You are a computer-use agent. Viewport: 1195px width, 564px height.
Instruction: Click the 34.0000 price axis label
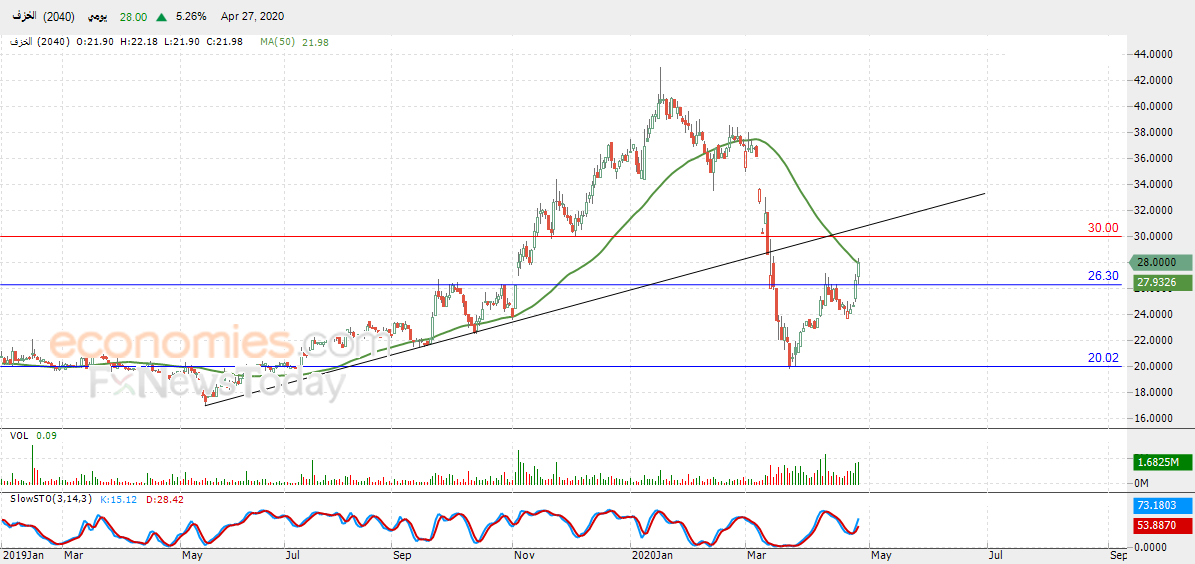1151,184
